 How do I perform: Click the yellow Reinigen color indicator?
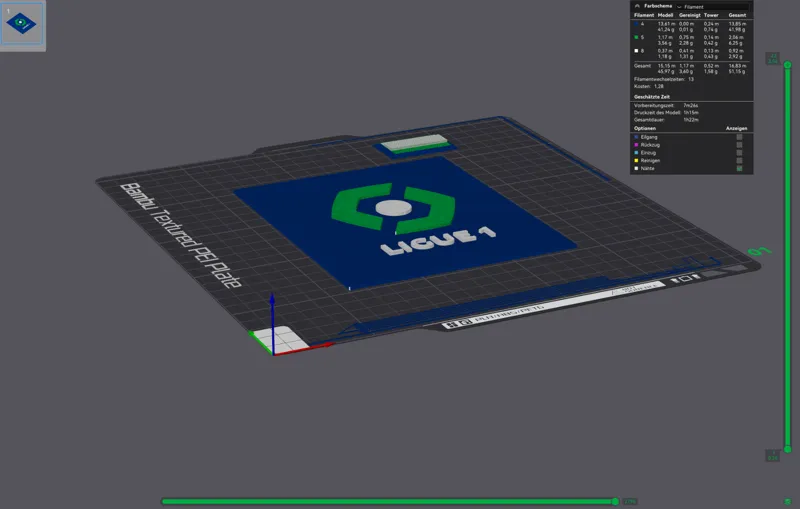(636, 161)
